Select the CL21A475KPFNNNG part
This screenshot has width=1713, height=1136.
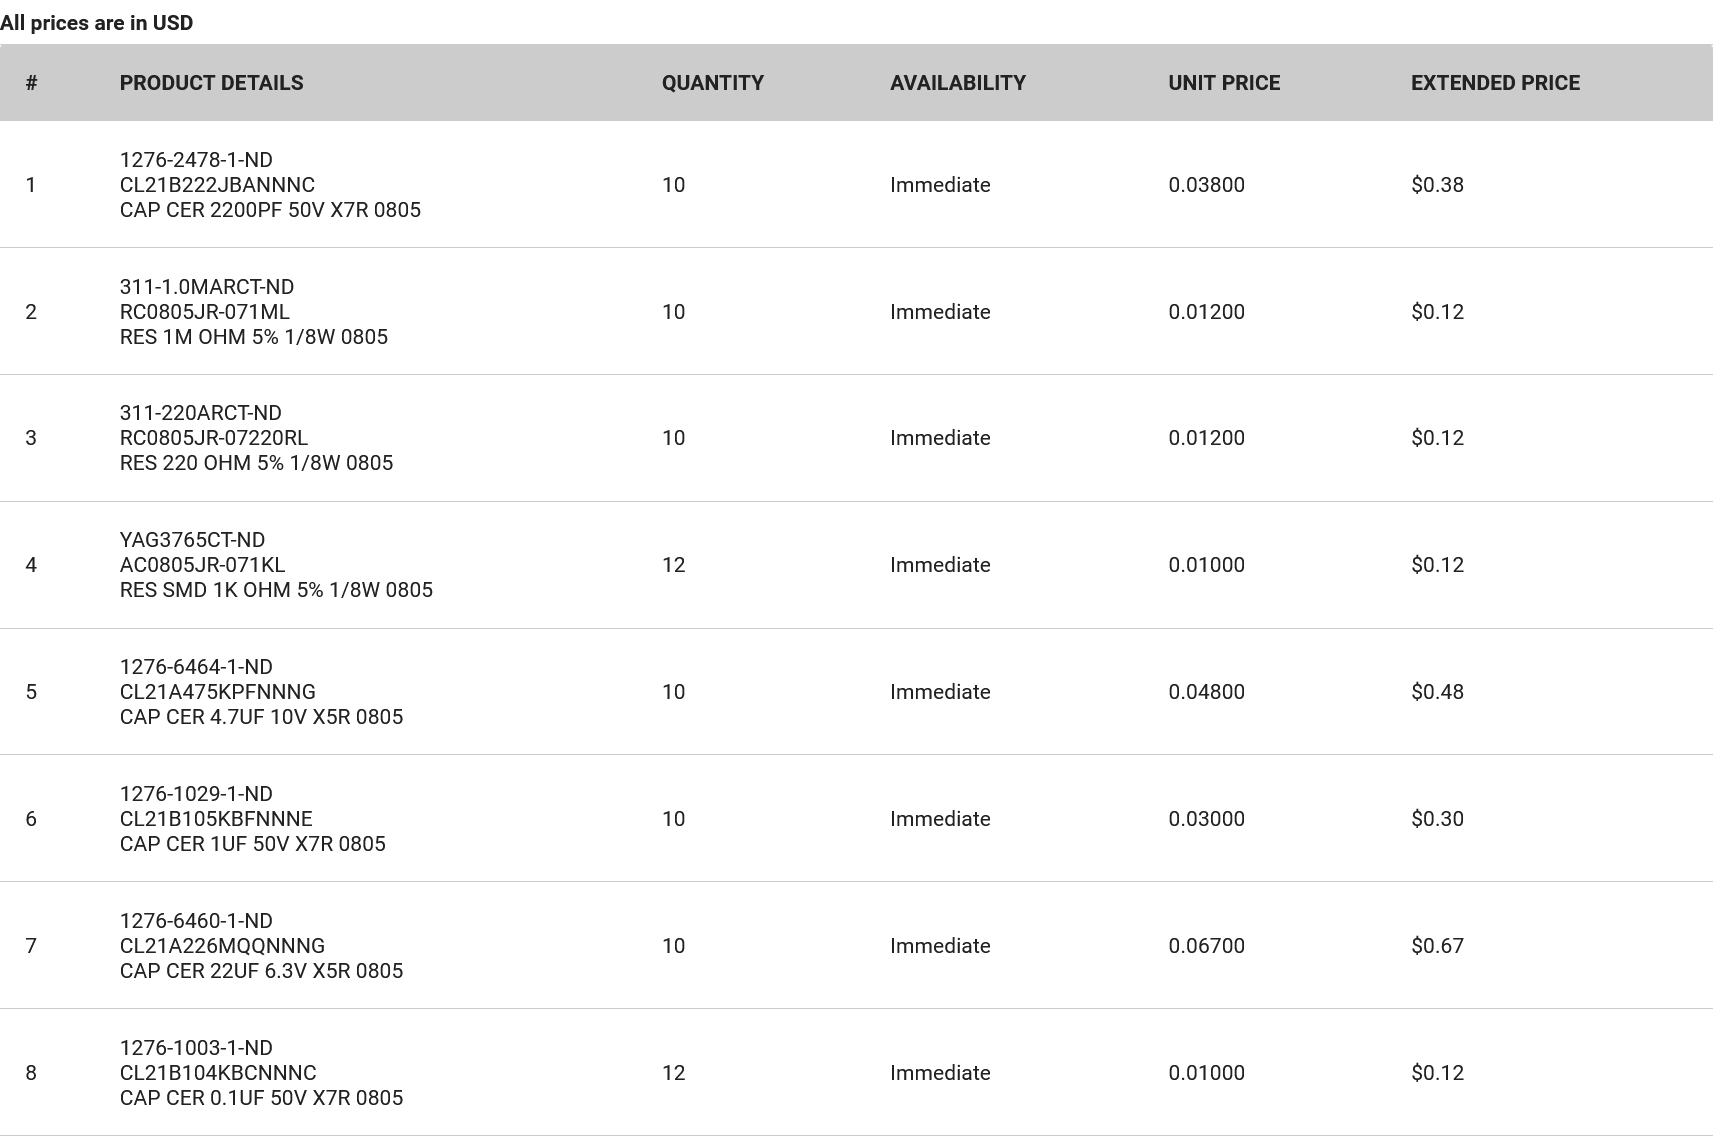click(x=217, y=692)
